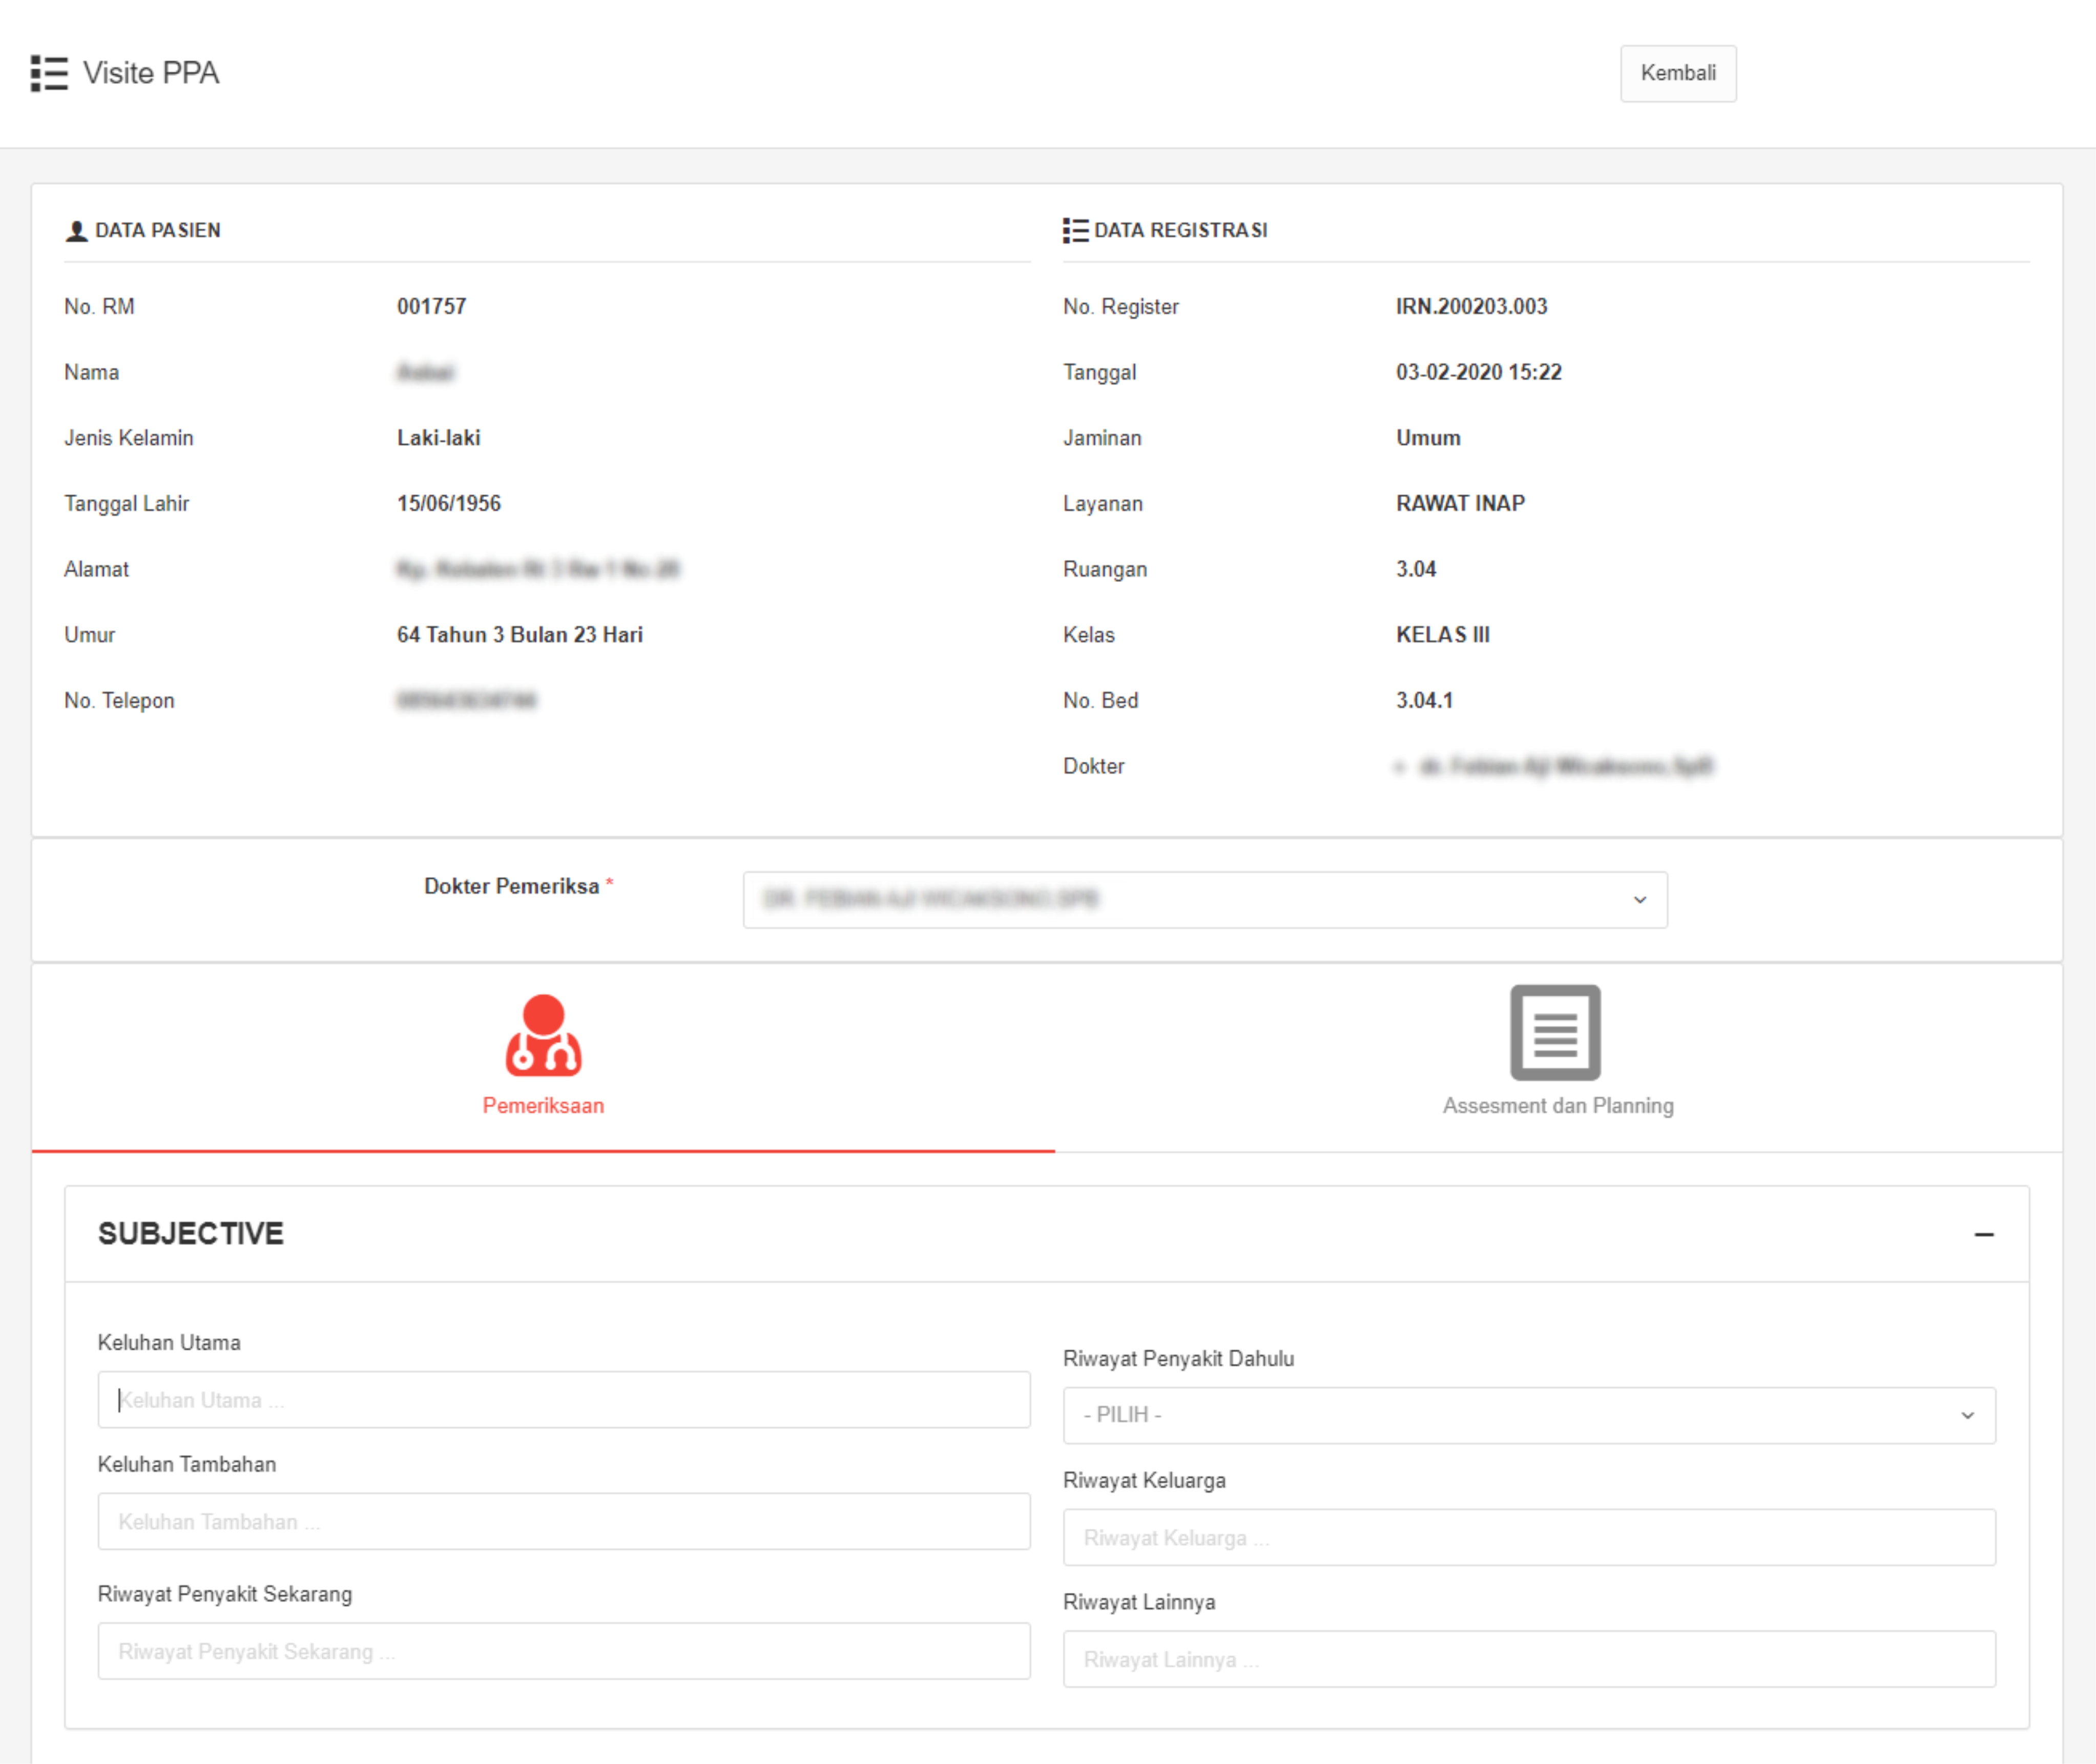The image size is (2096, 1764).
Task: Click the SUBJECTIVE panel header
Action: click(x=191, y=1234)
